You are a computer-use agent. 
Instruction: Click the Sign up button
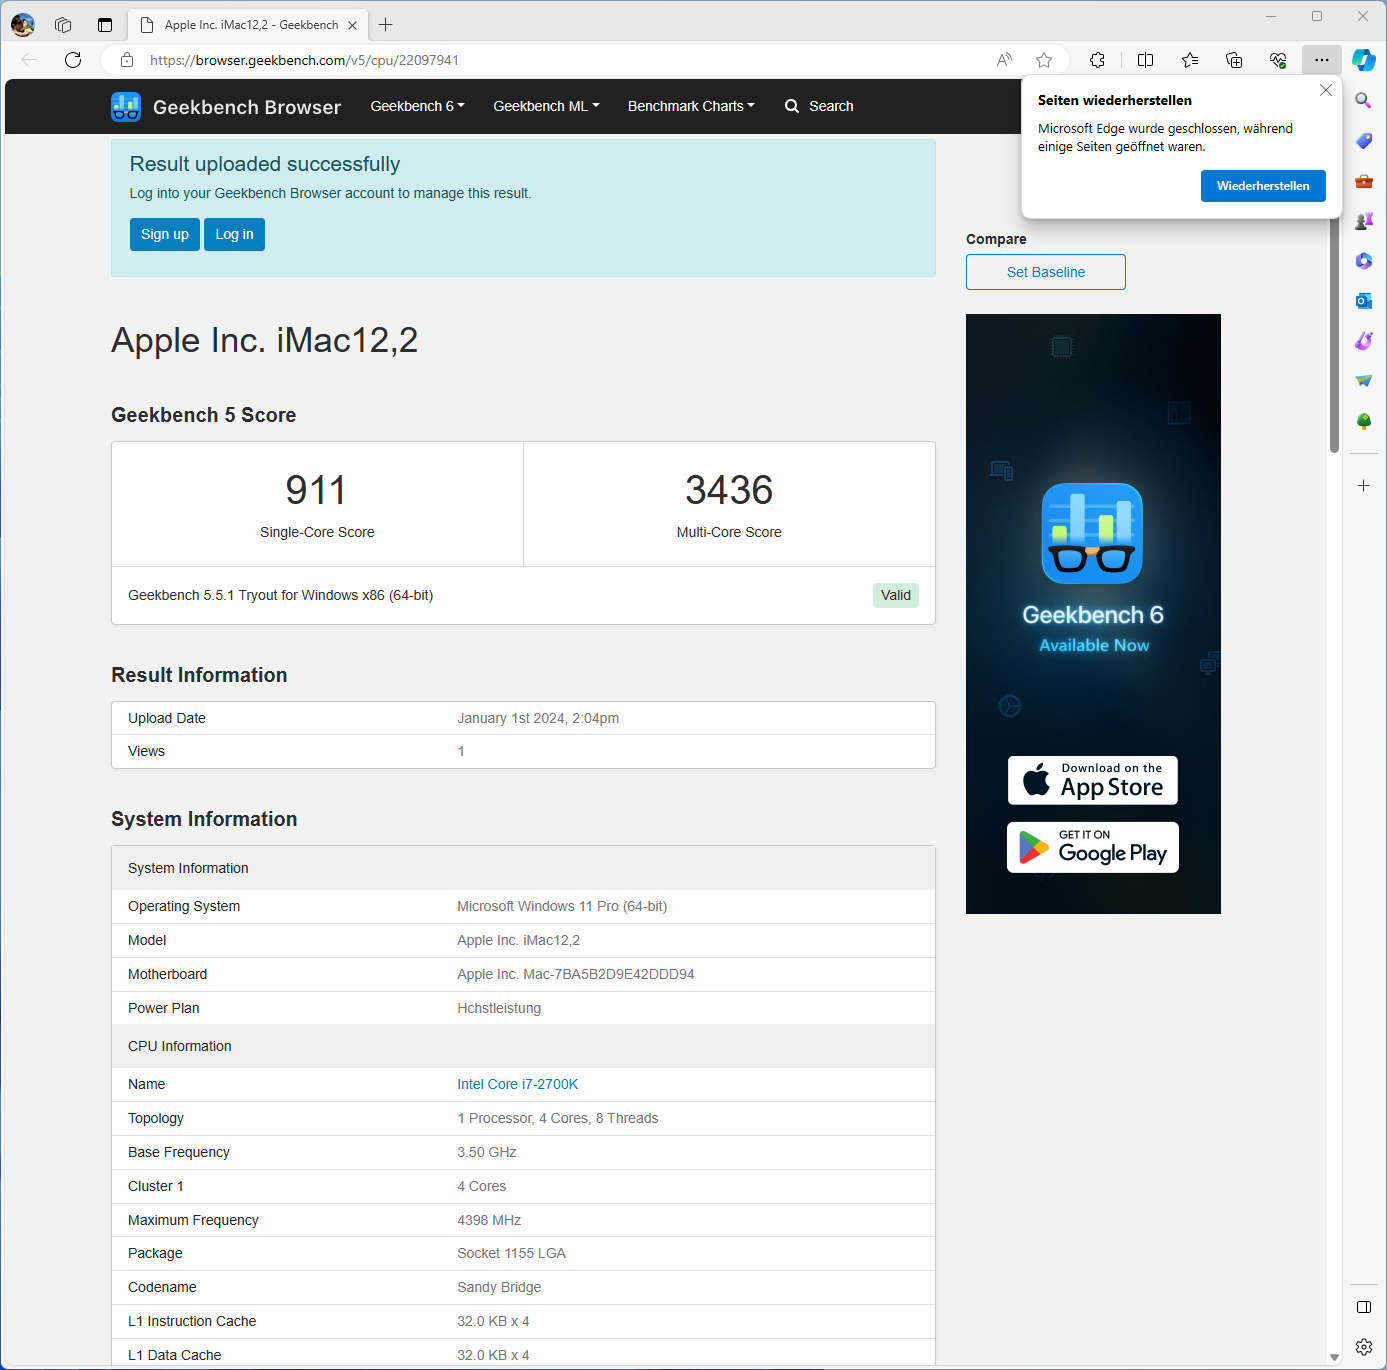tap(165, 234)
